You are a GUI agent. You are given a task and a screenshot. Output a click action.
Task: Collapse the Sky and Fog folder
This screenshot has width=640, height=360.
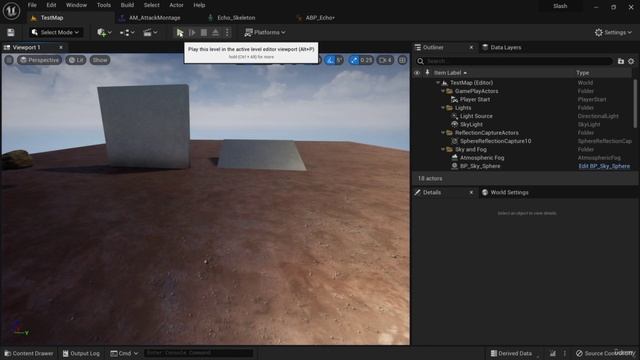[x=443, y=150]
